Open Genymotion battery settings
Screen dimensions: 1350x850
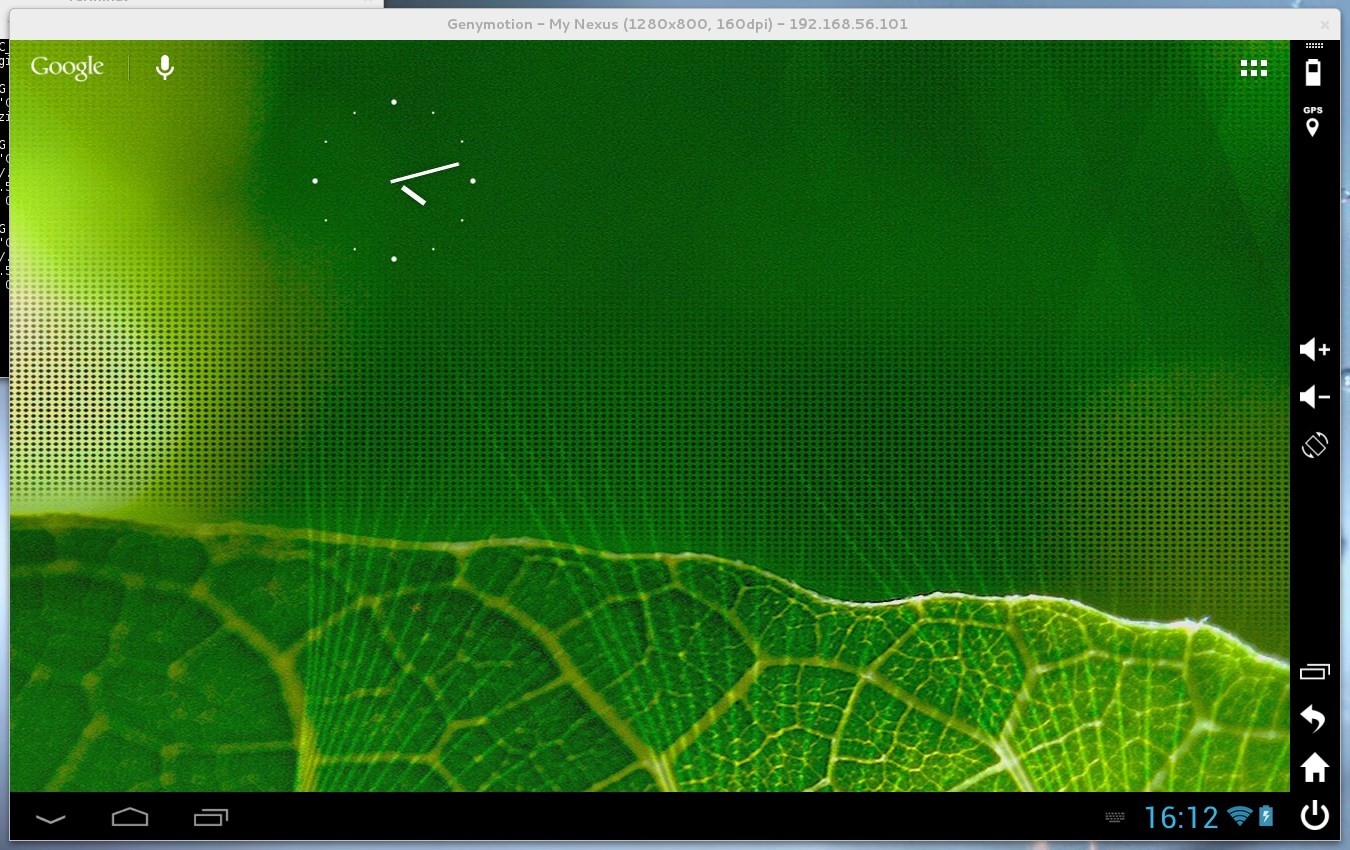pos(1313,72)
